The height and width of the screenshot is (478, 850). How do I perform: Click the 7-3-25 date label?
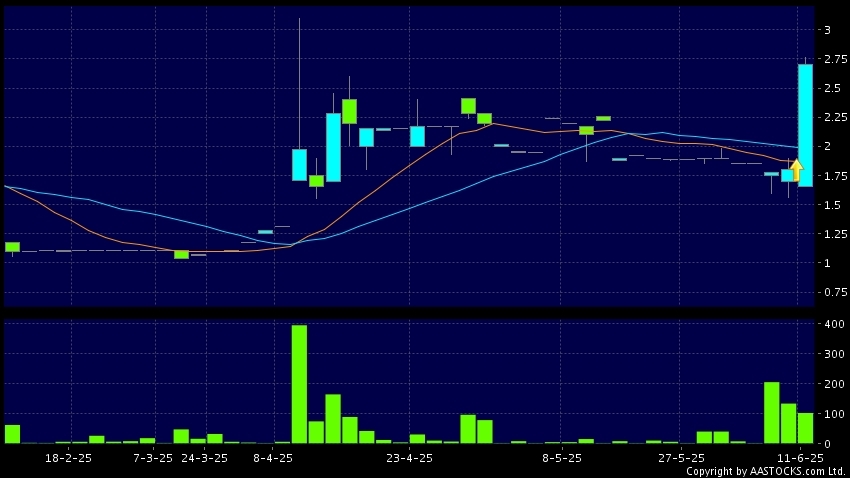(153, 458)
